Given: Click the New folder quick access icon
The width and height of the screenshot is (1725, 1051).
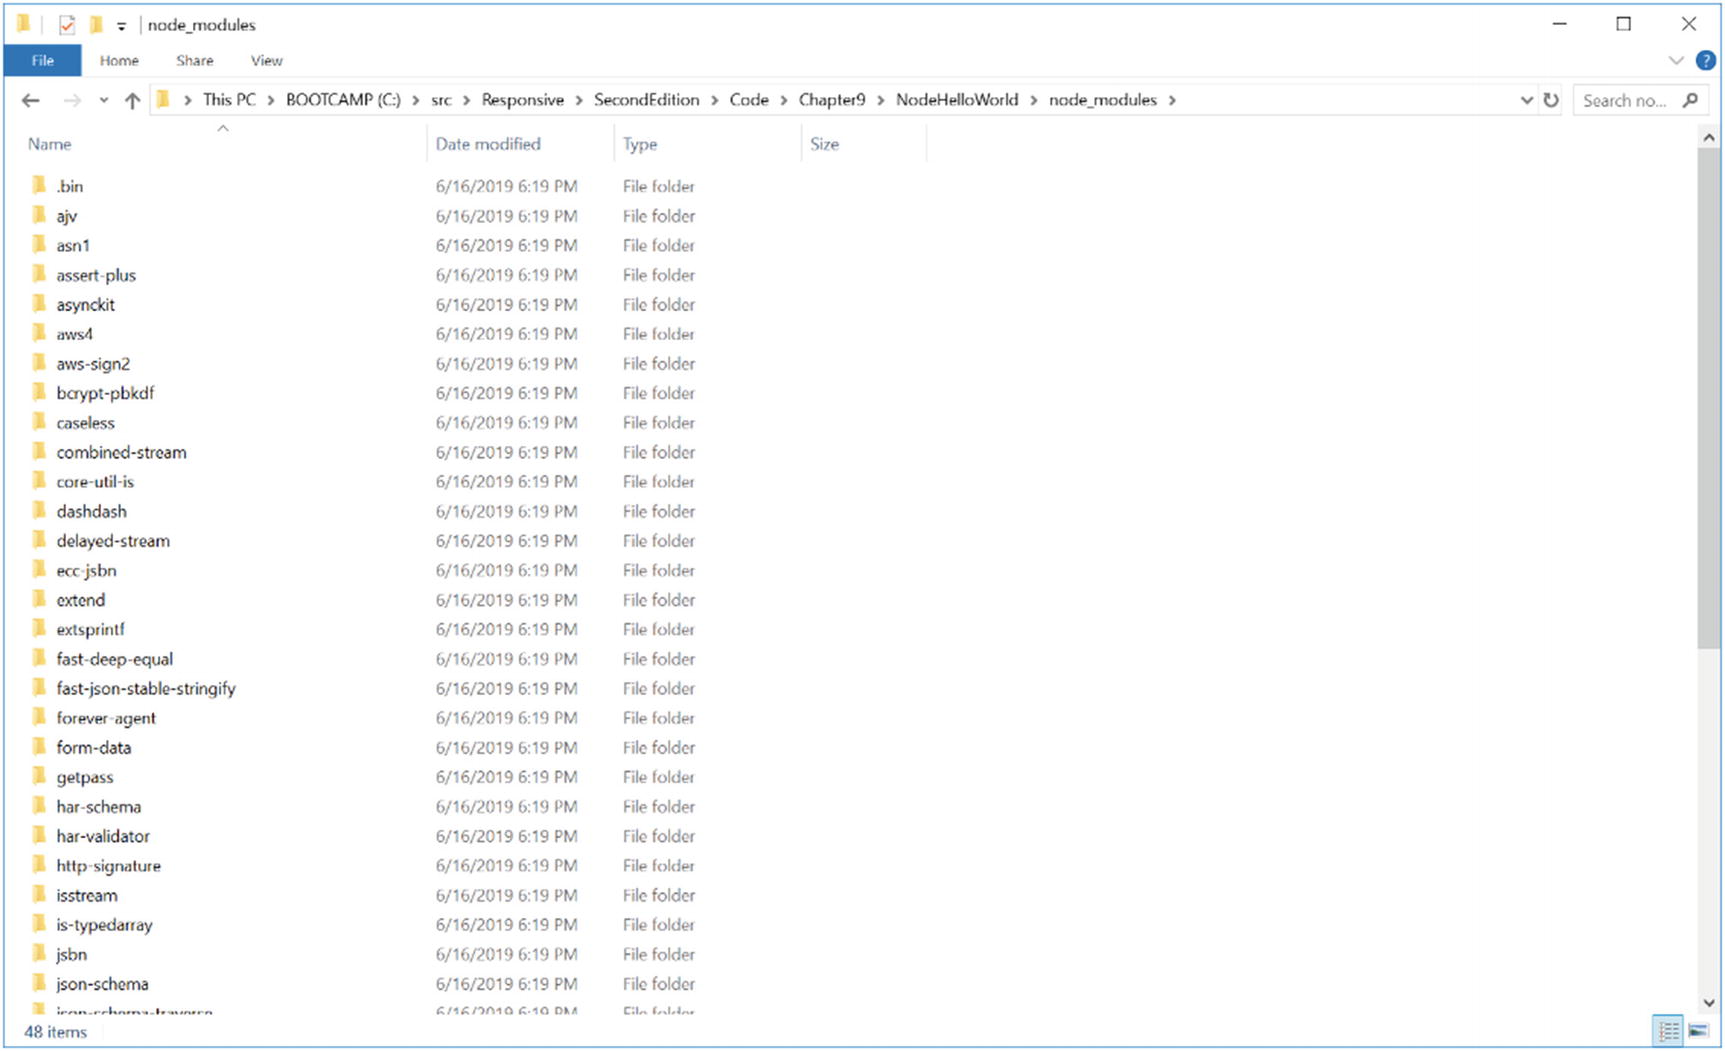Looking at the screenshot, I should point(96,25).
